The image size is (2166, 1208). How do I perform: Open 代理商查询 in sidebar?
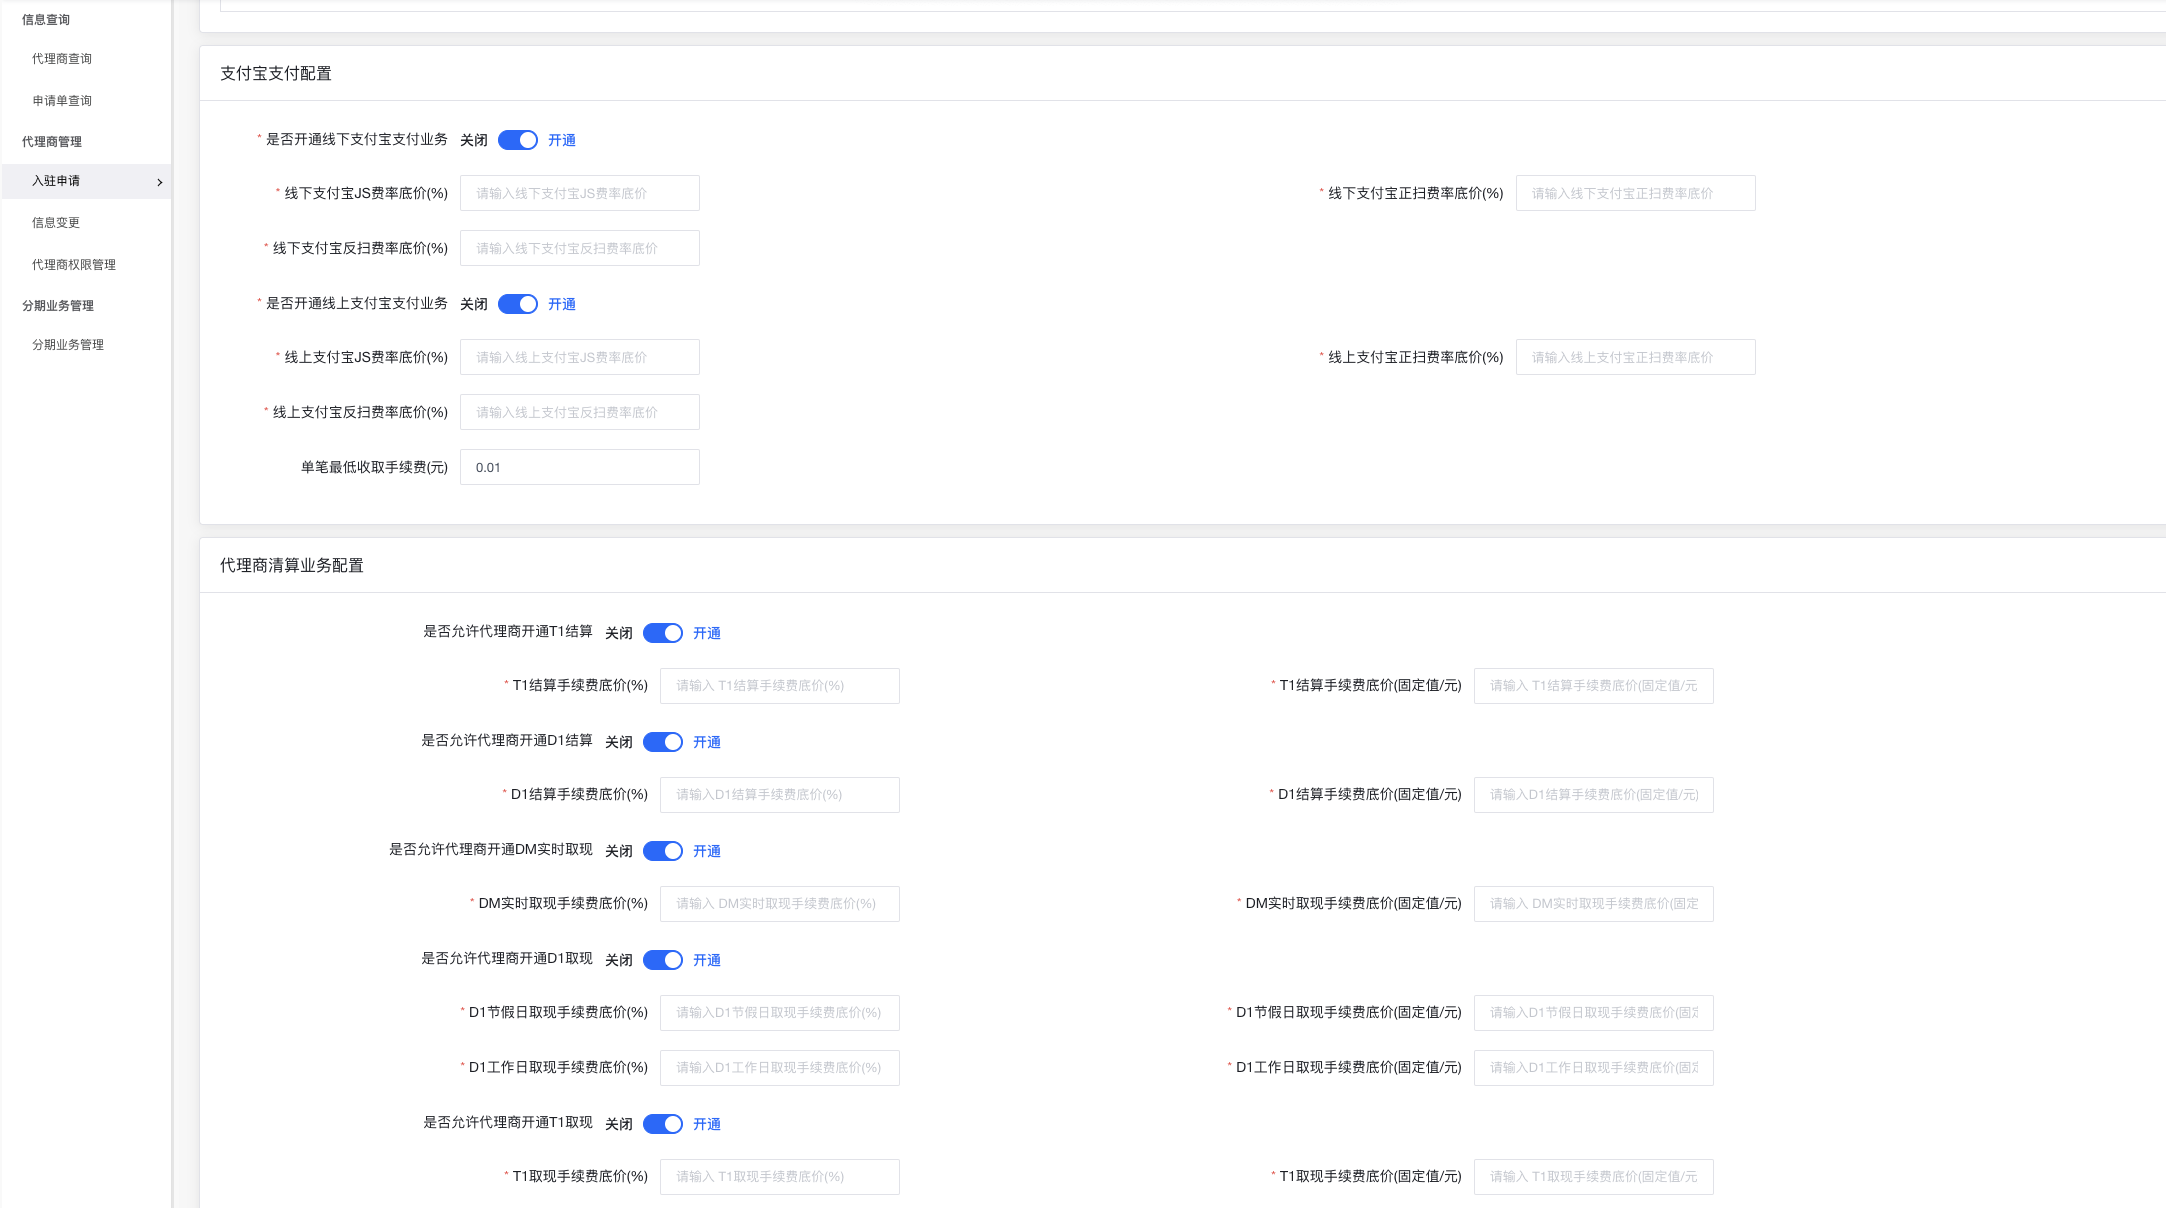62,59
